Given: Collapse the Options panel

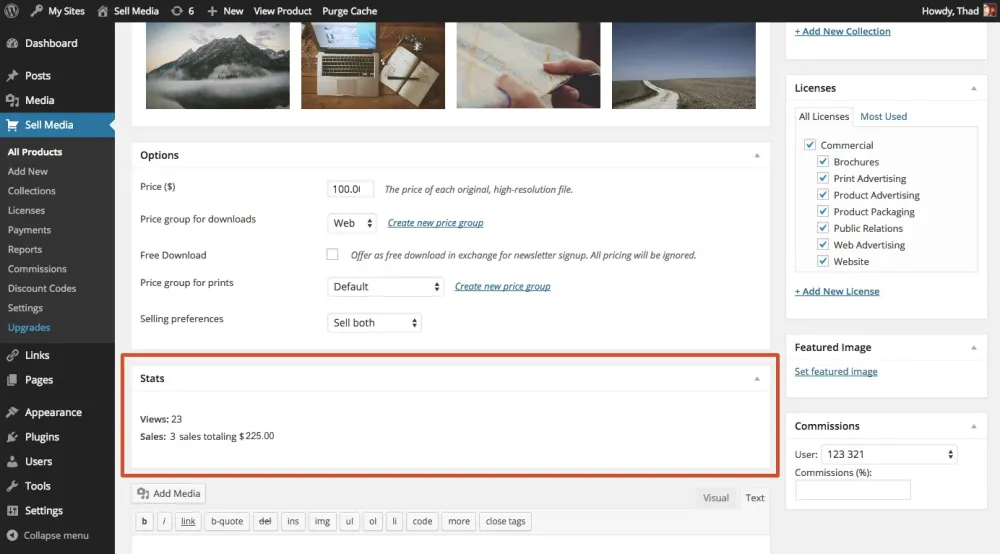Looking at the screenshot, I should point(757,156).
